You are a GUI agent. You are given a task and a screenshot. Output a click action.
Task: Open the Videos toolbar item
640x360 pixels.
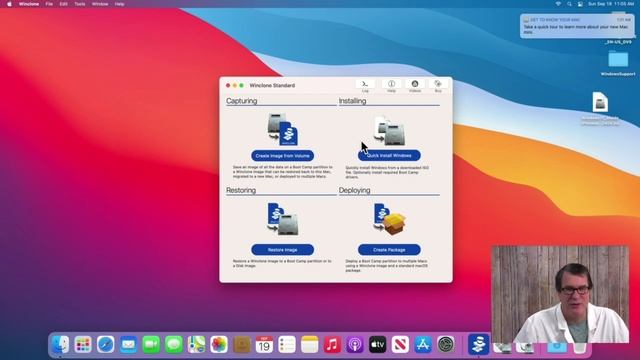click(x=415, y=85)
